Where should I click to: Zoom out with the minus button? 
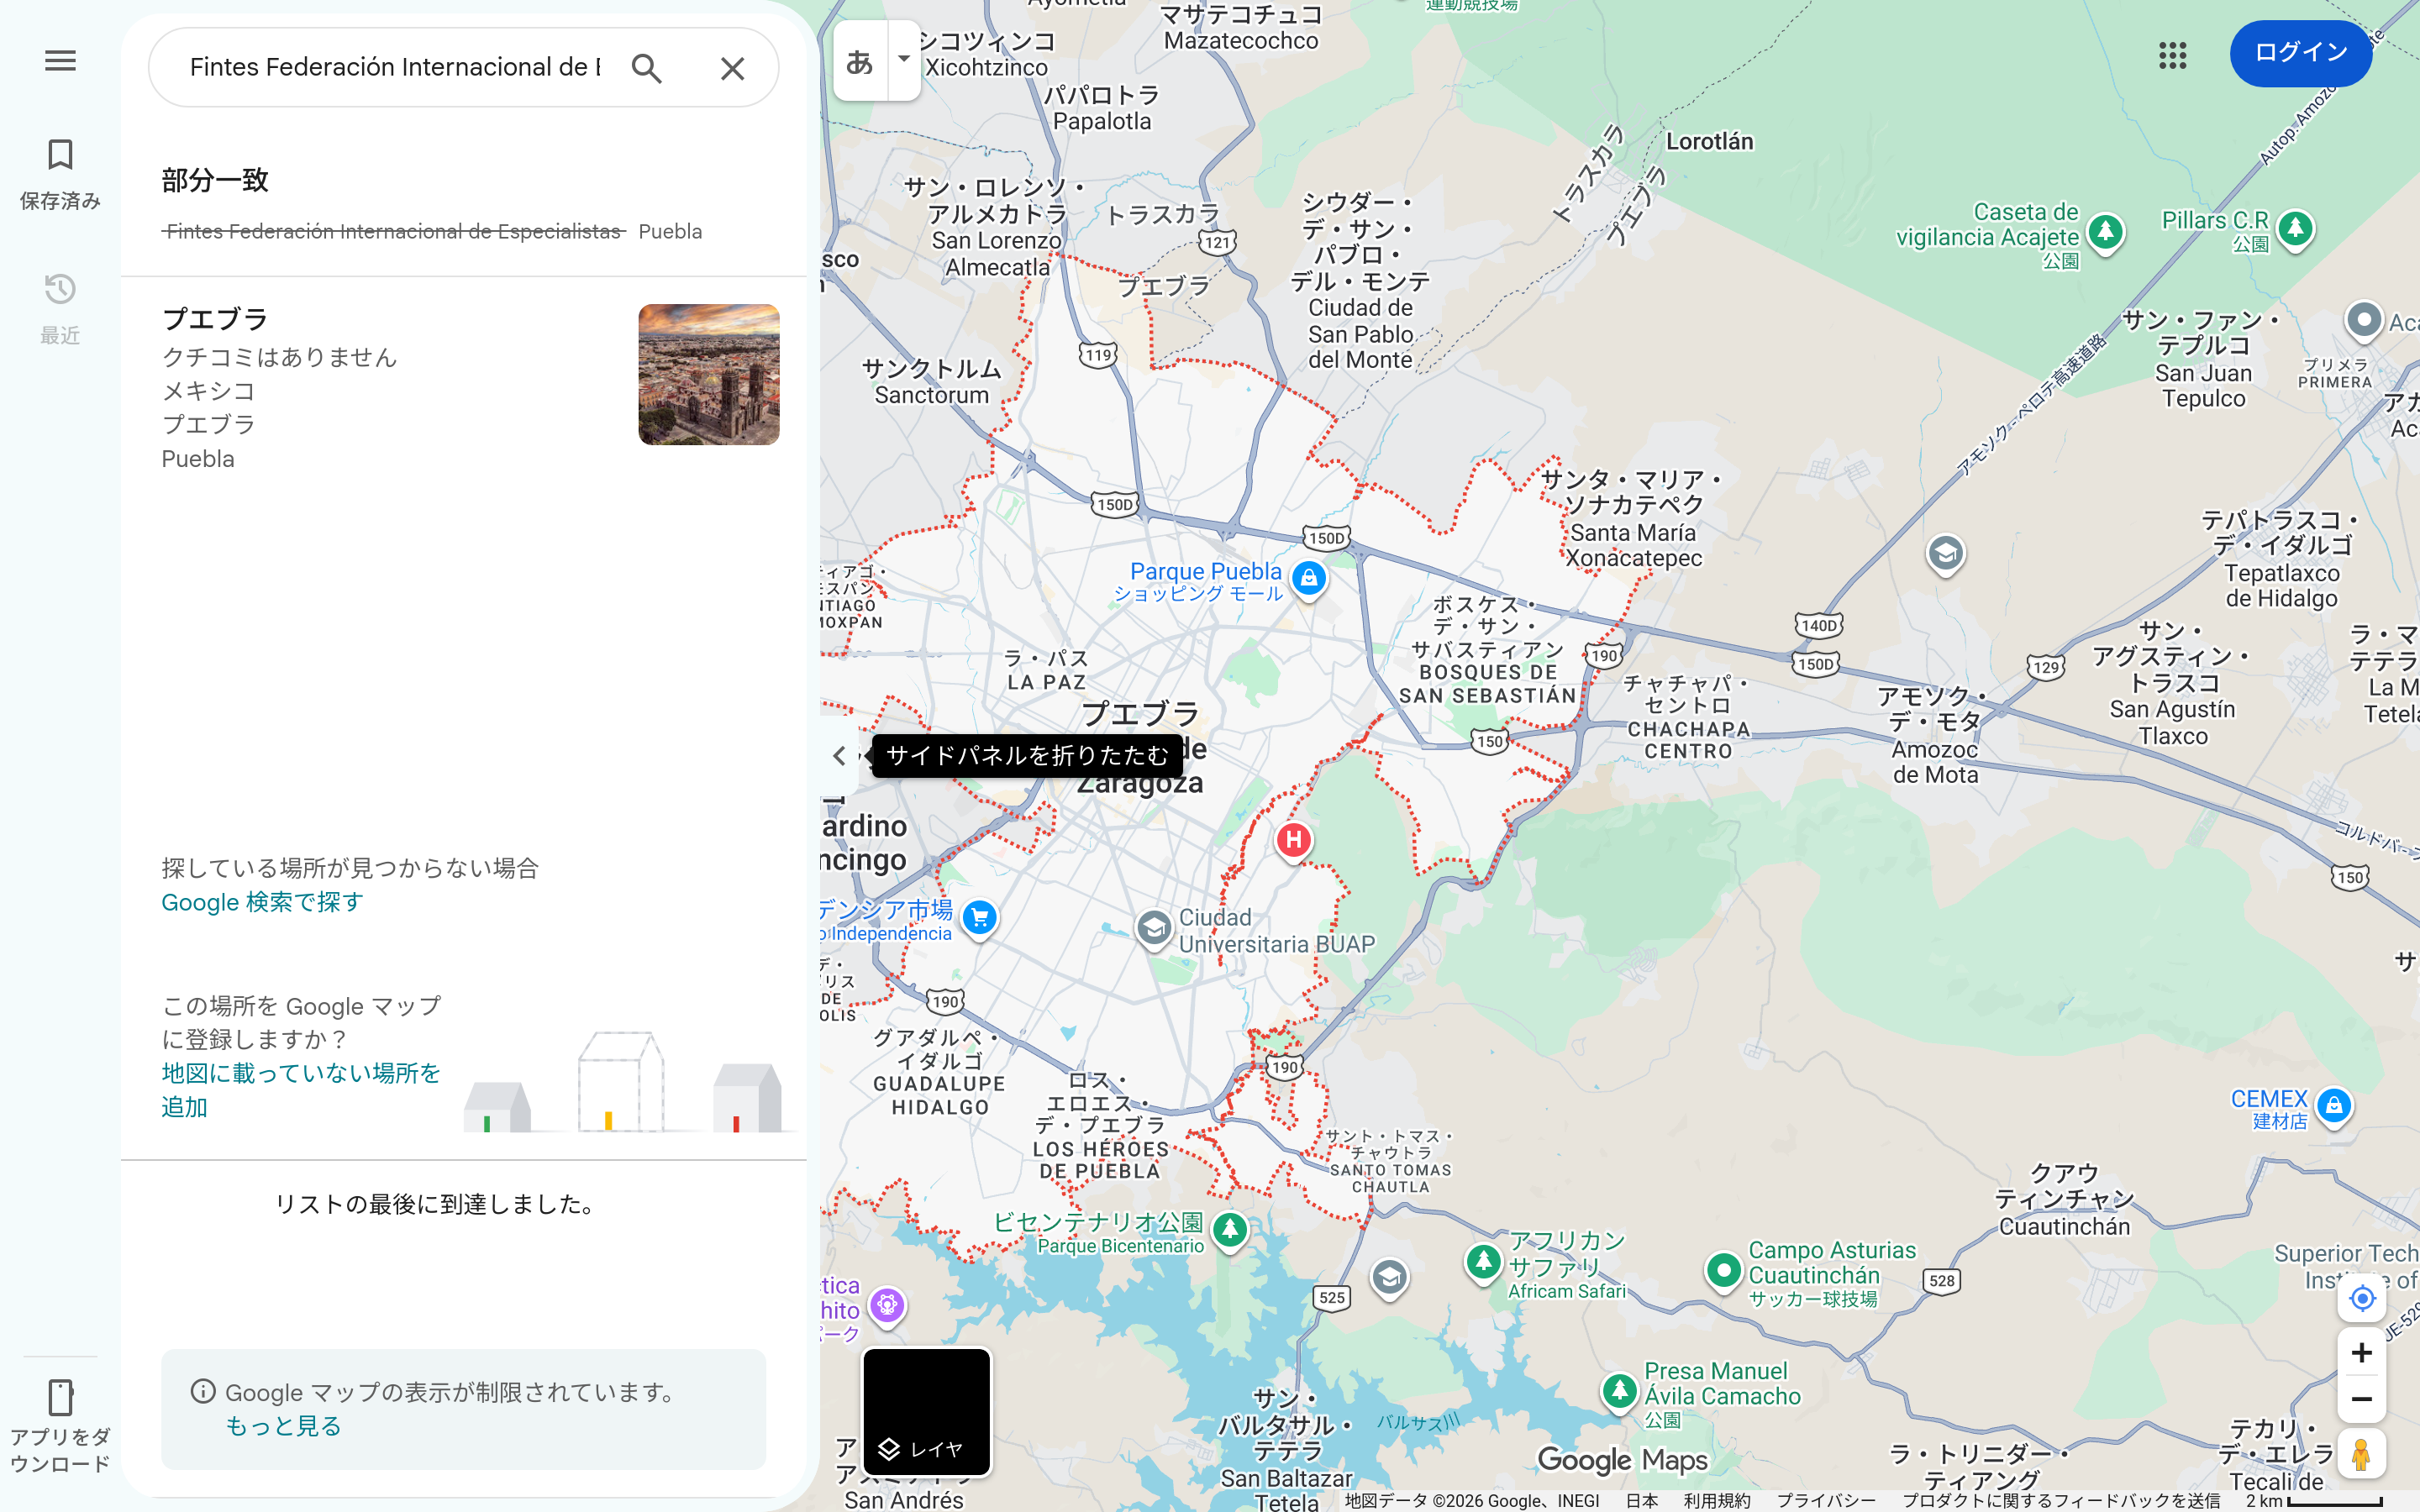pos(2362,1399)
